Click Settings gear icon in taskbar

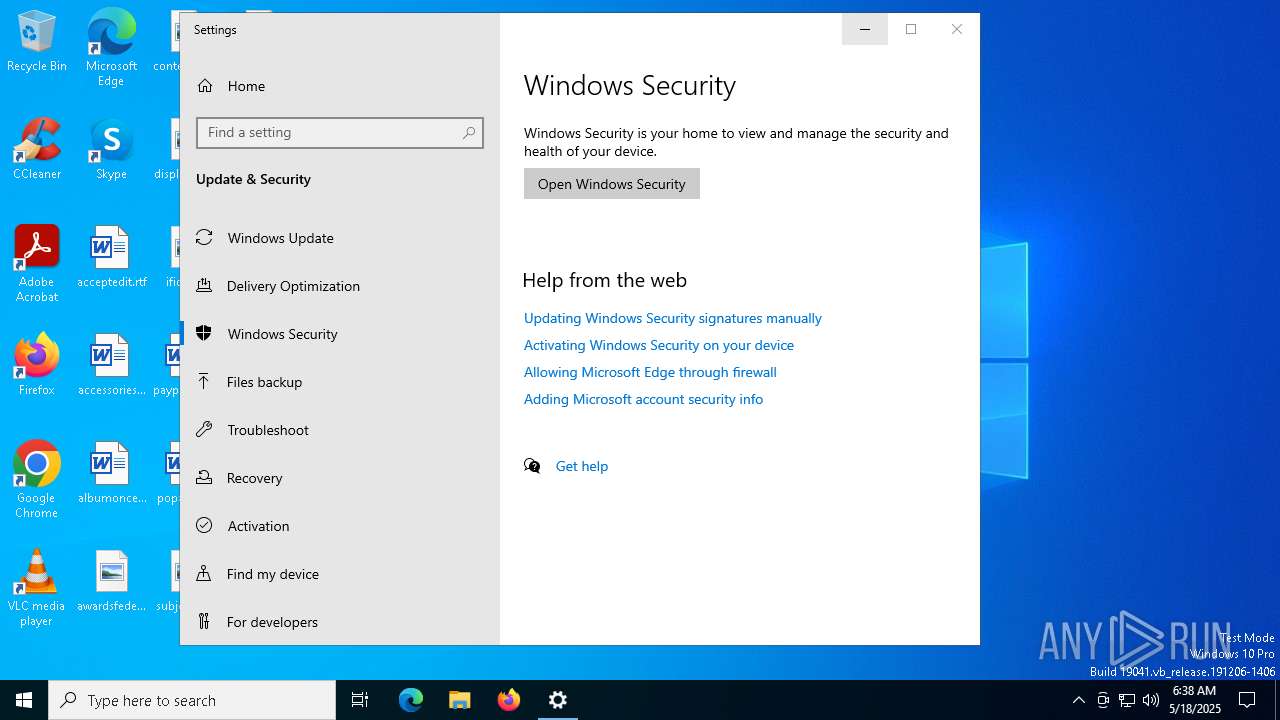point(558,700)
